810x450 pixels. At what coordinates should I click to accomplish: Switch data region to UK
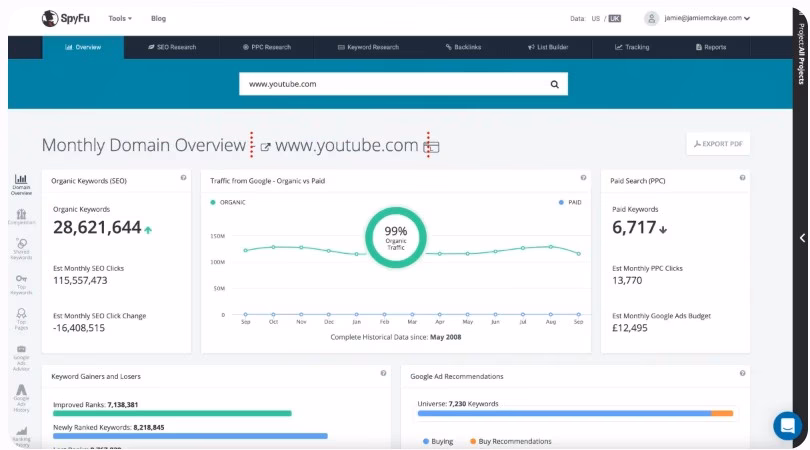[x=614, y=18]
